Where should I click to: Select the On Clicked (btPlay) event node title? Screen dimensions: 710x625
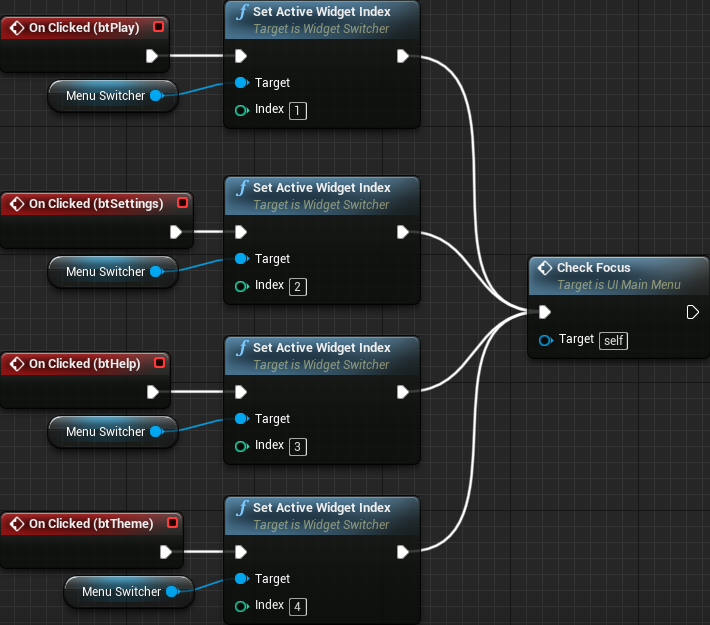pyautogui.click(x=84, y=28)
